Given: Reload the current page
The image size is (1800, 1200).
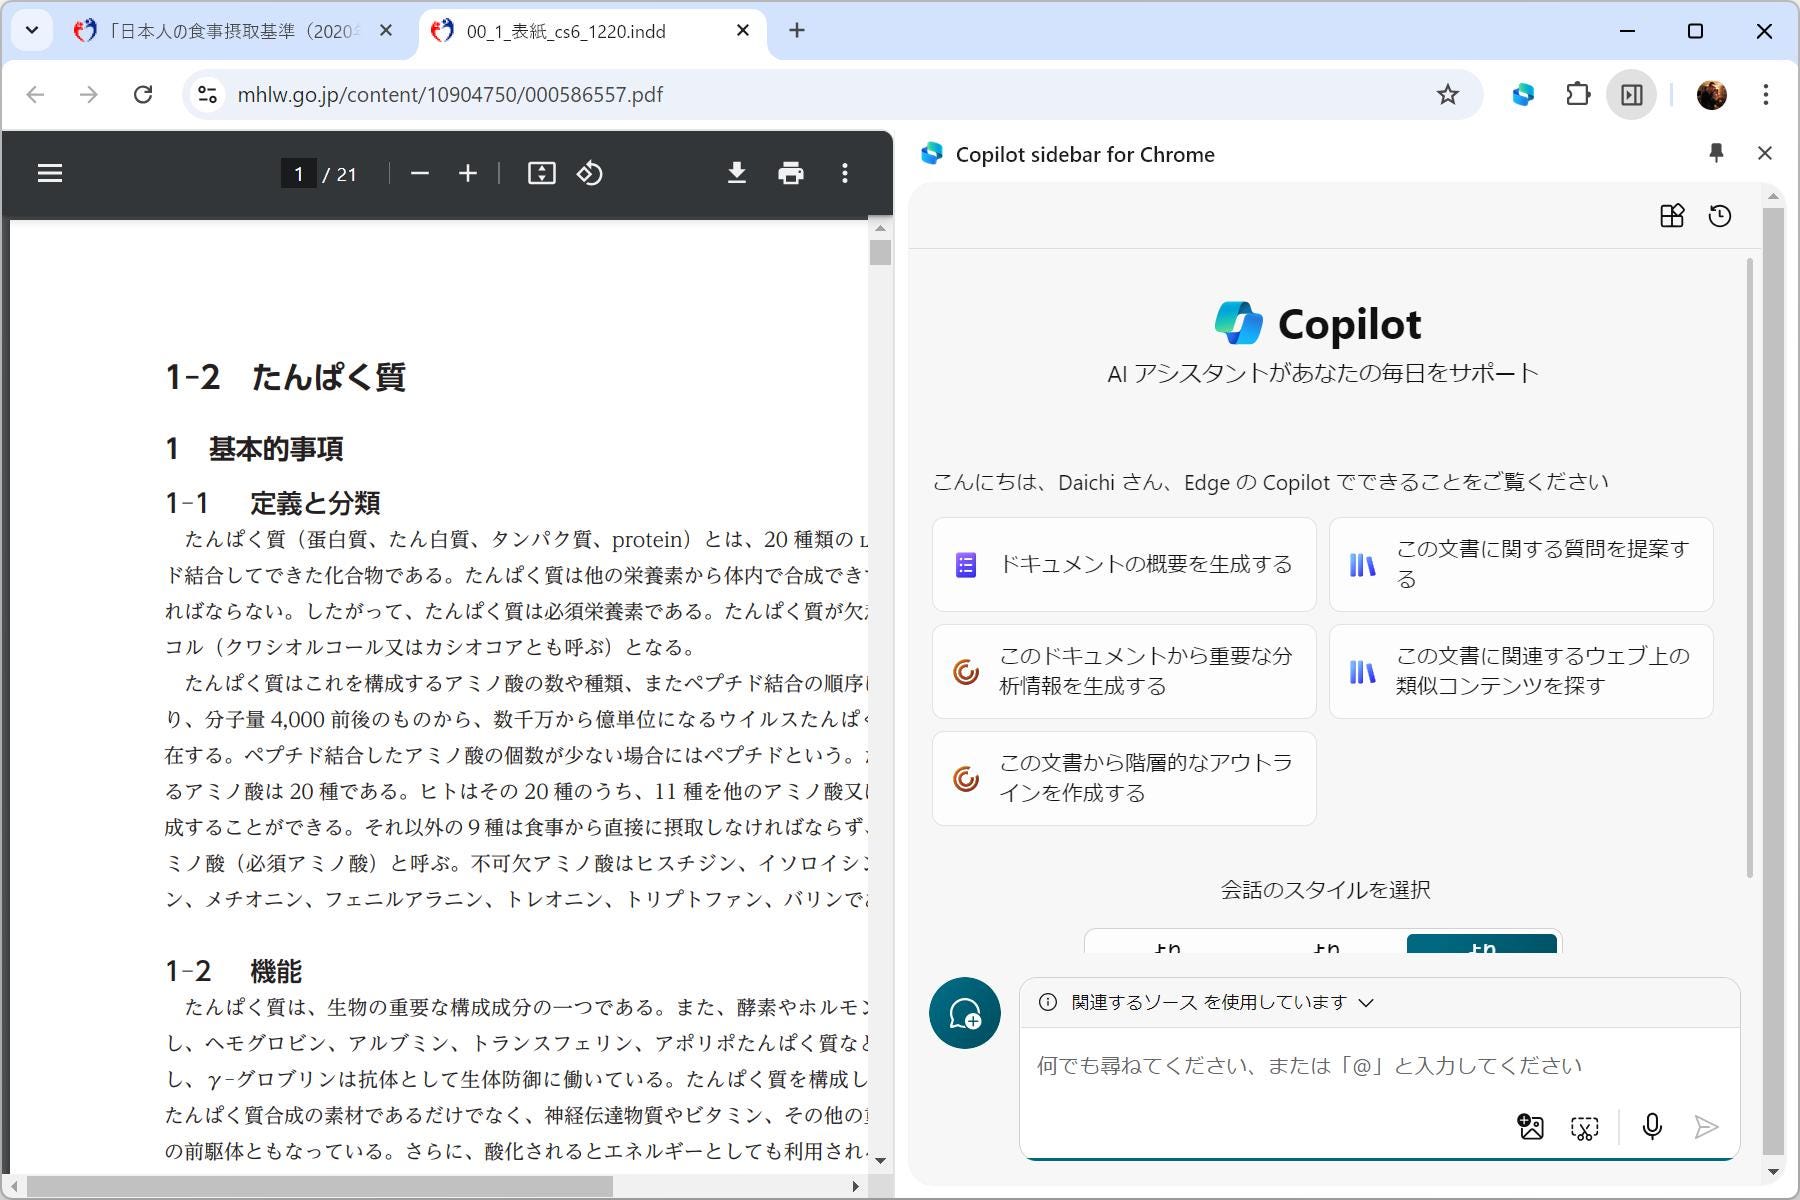Looking at the screenshot, I should pyautogui.click(x=143, y=94).
